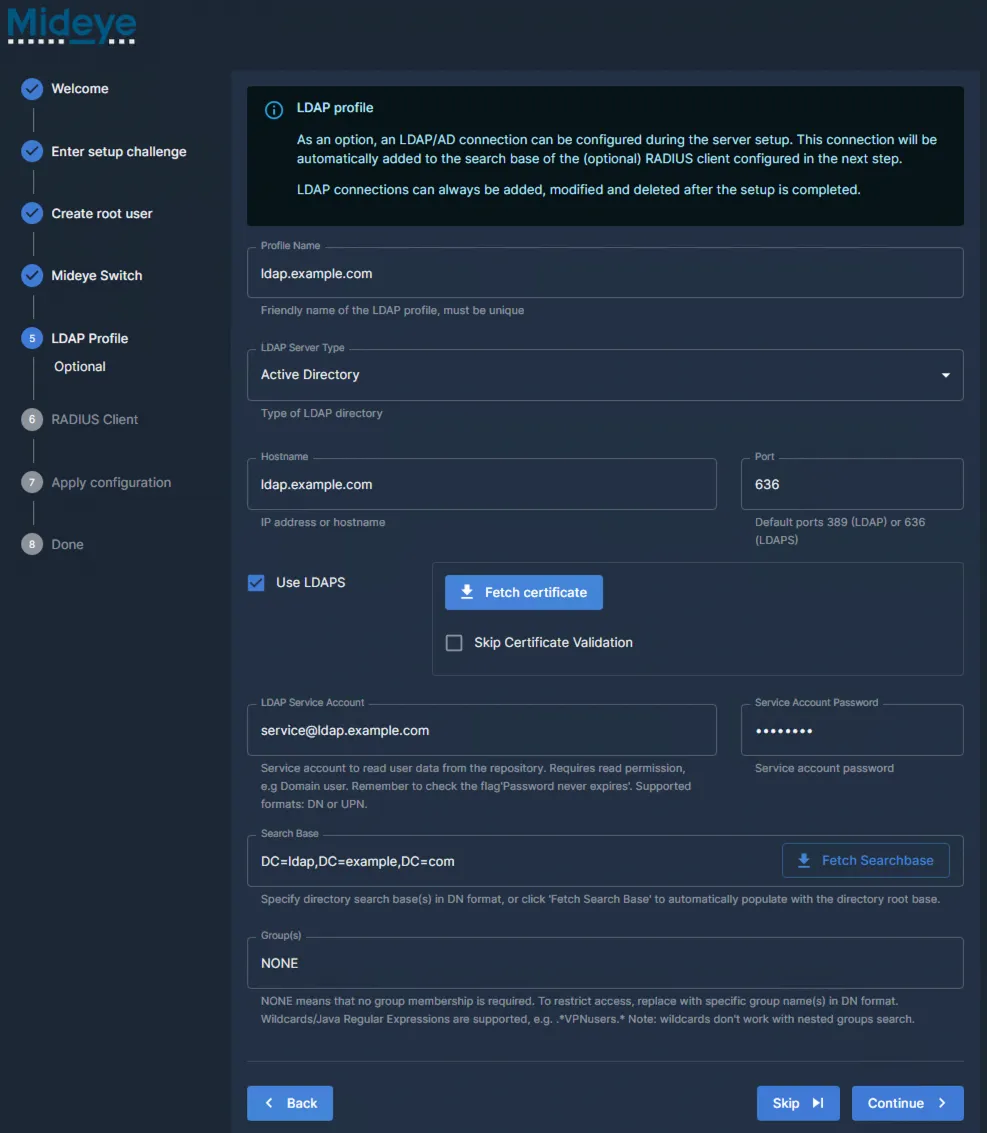The width and height of the screenshot is (987, 1133).
Task: Click the download icon on Fetch certificate
Action: [x=466, y=592]
